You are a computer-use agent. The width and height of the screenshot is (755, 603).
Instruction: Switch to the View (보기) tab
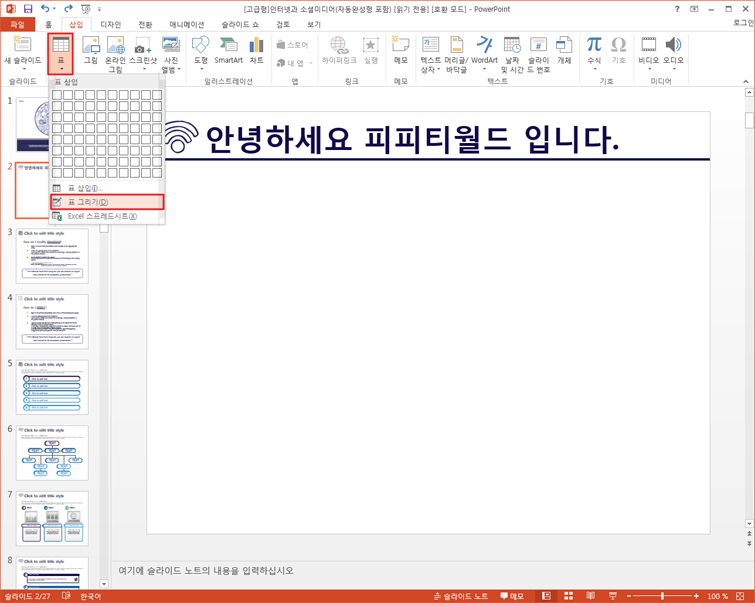click(x=313, y=24)
